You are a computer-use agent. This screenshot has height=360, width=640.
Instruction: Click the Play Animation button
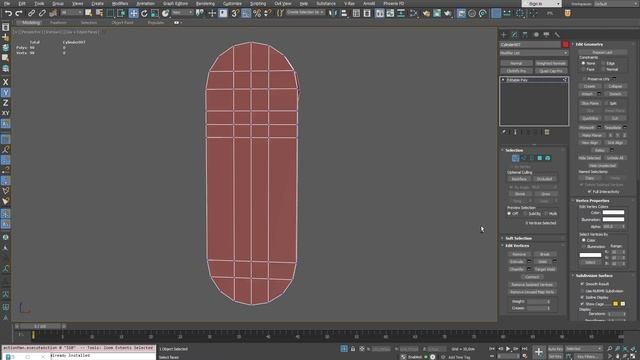click(508, 349)
